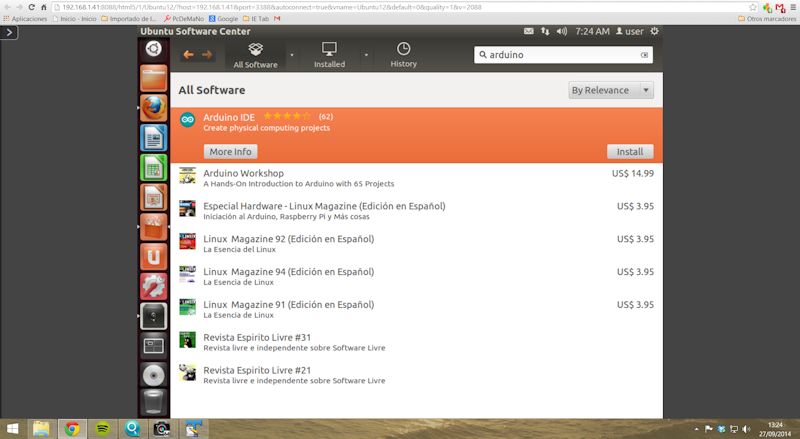Open LibreOffice Writer from the launcher
Screen dimensions: 800x439
154,138
